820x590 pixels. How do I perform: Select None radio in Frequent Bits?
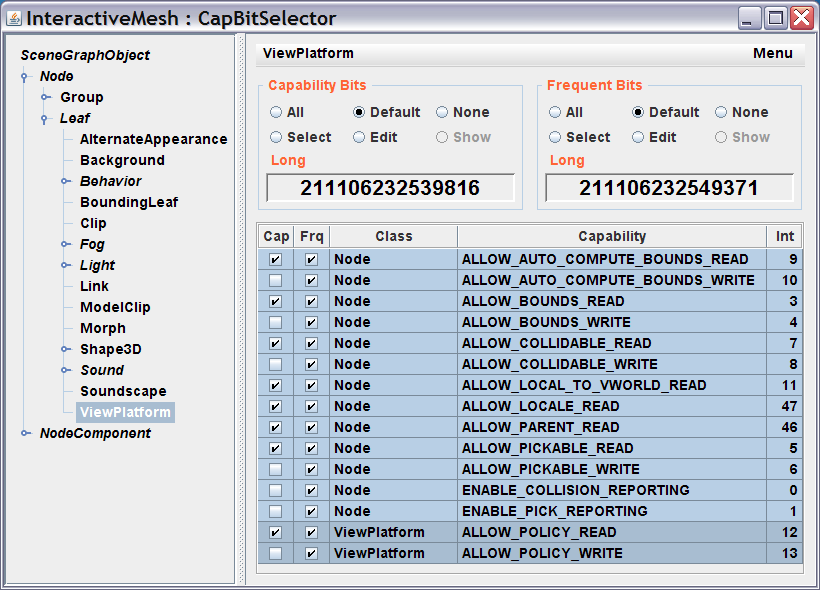[721, 113]
